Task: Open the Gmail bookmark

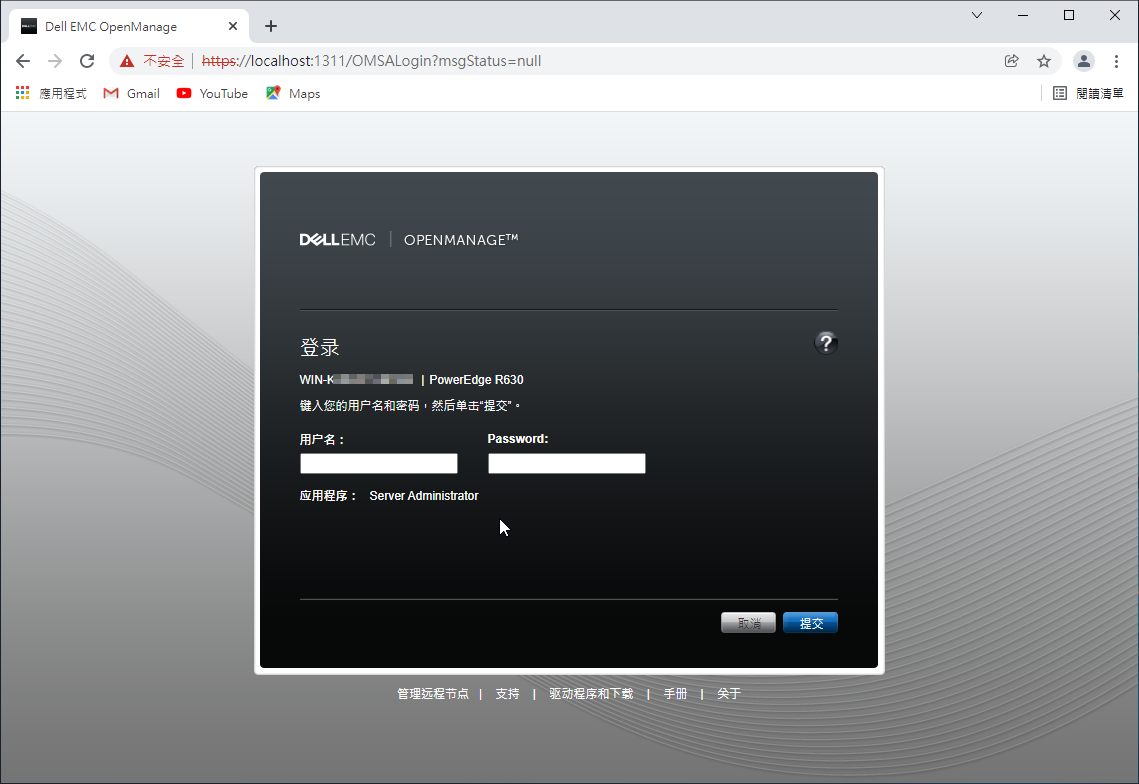Action: pyautogui.click(x=131, y=94)
